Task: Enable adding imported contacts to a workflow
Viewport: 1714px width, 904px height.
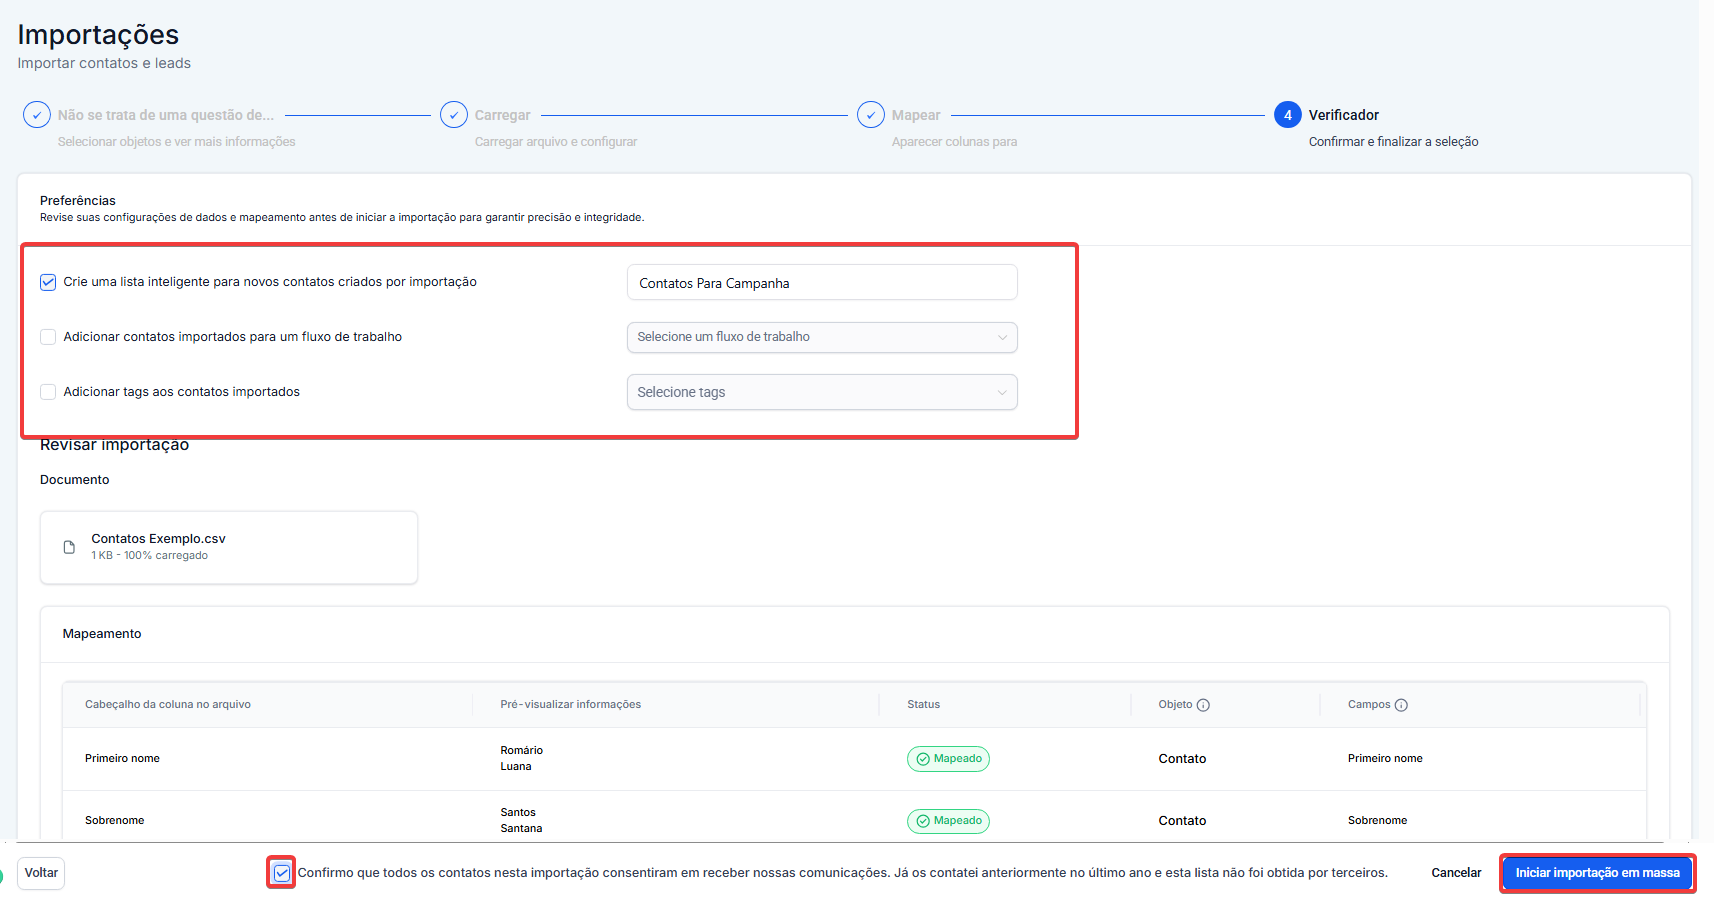Action: (x=48, y=337)
